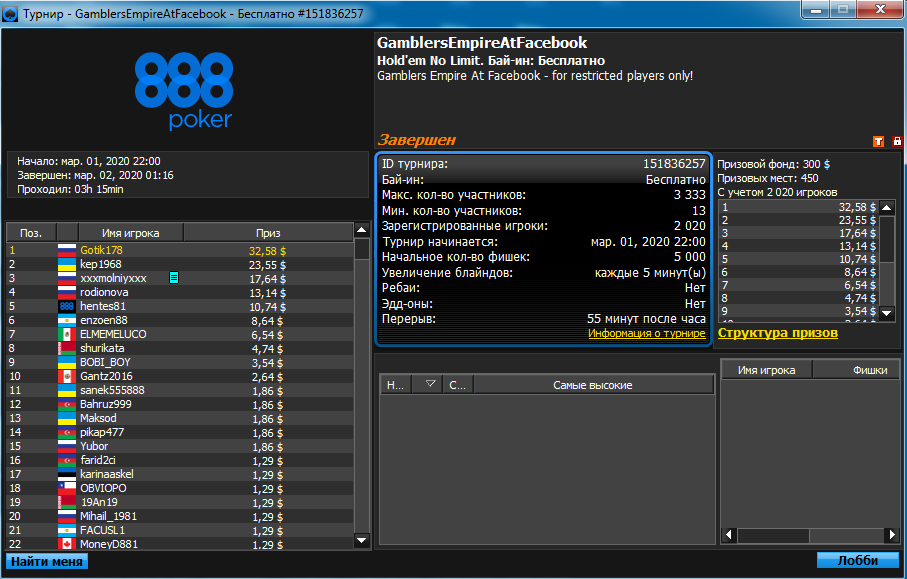907x579 pixels.
Task: Click the flag icon beside kep1968
Action: click(x=67, y=264)
